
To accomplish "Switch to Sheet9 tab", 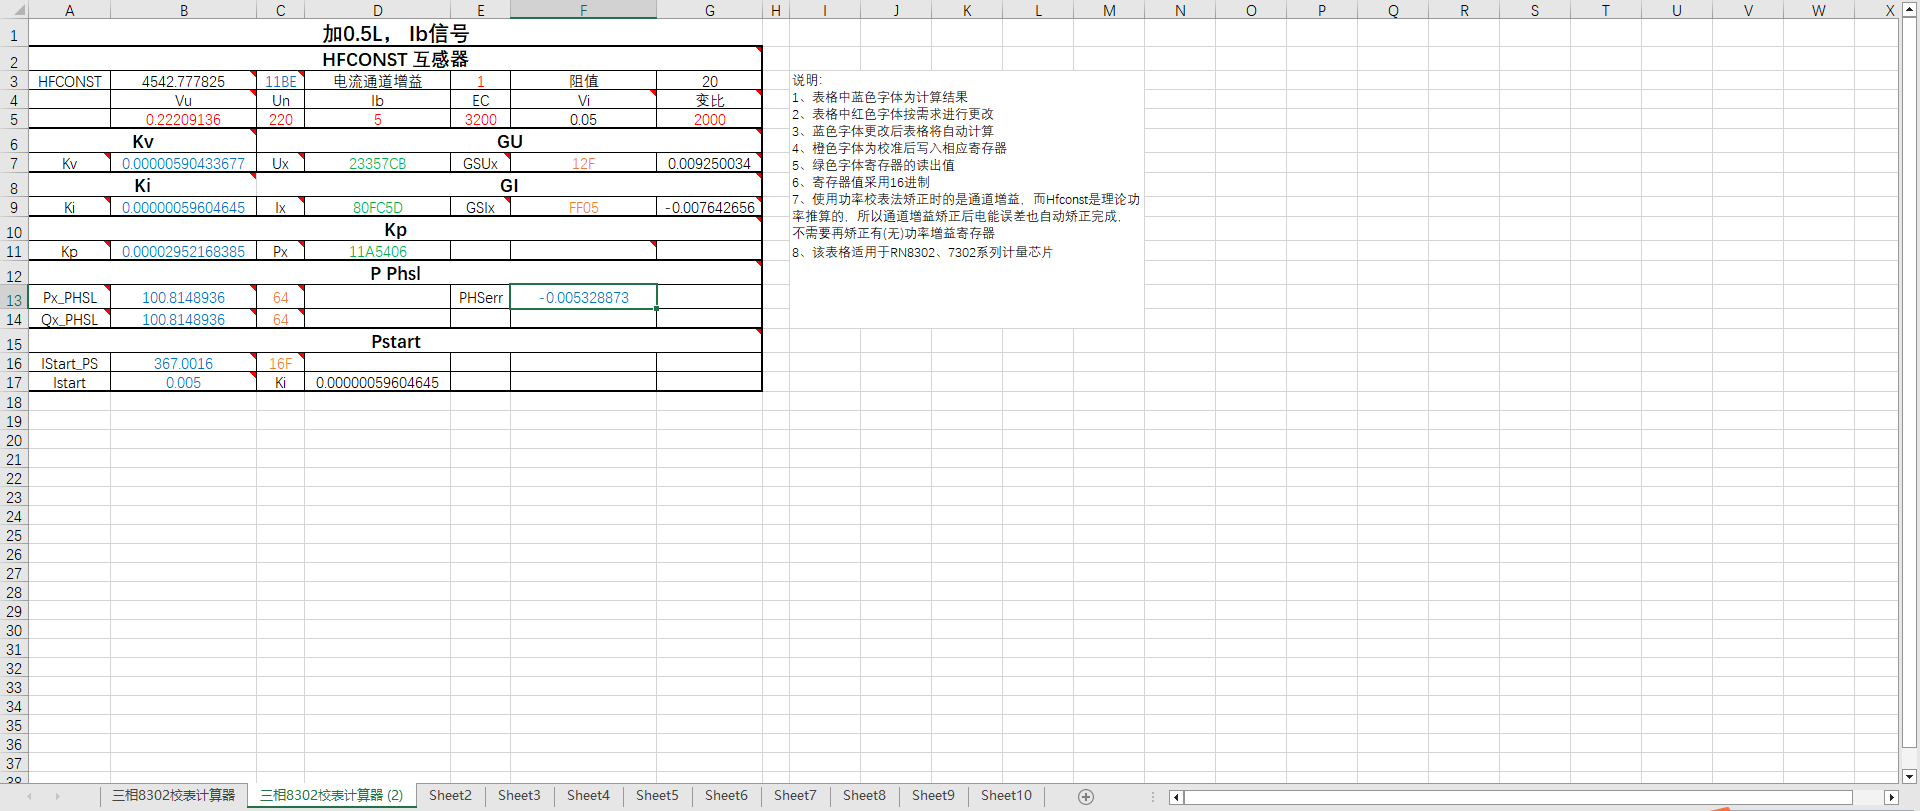I will click(x=933, y=795).
